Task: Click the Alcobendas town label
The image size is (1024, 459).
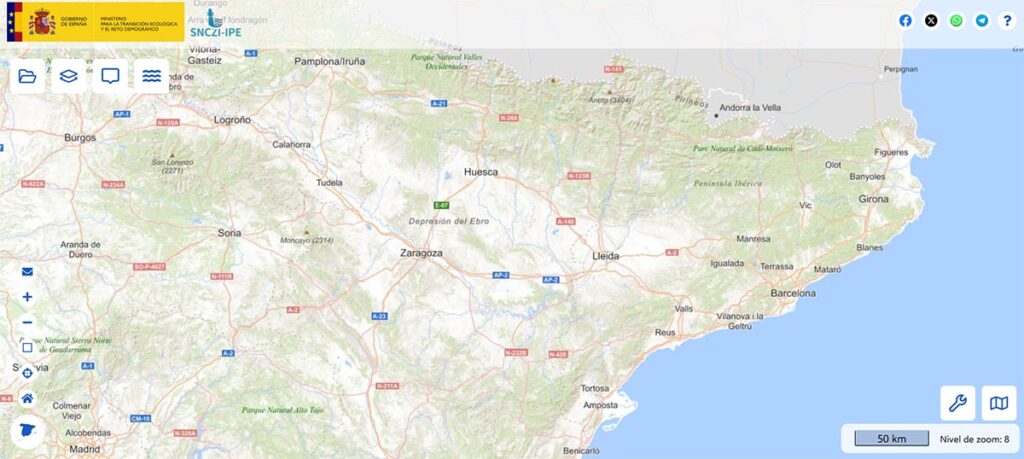Action: point(88,433)
